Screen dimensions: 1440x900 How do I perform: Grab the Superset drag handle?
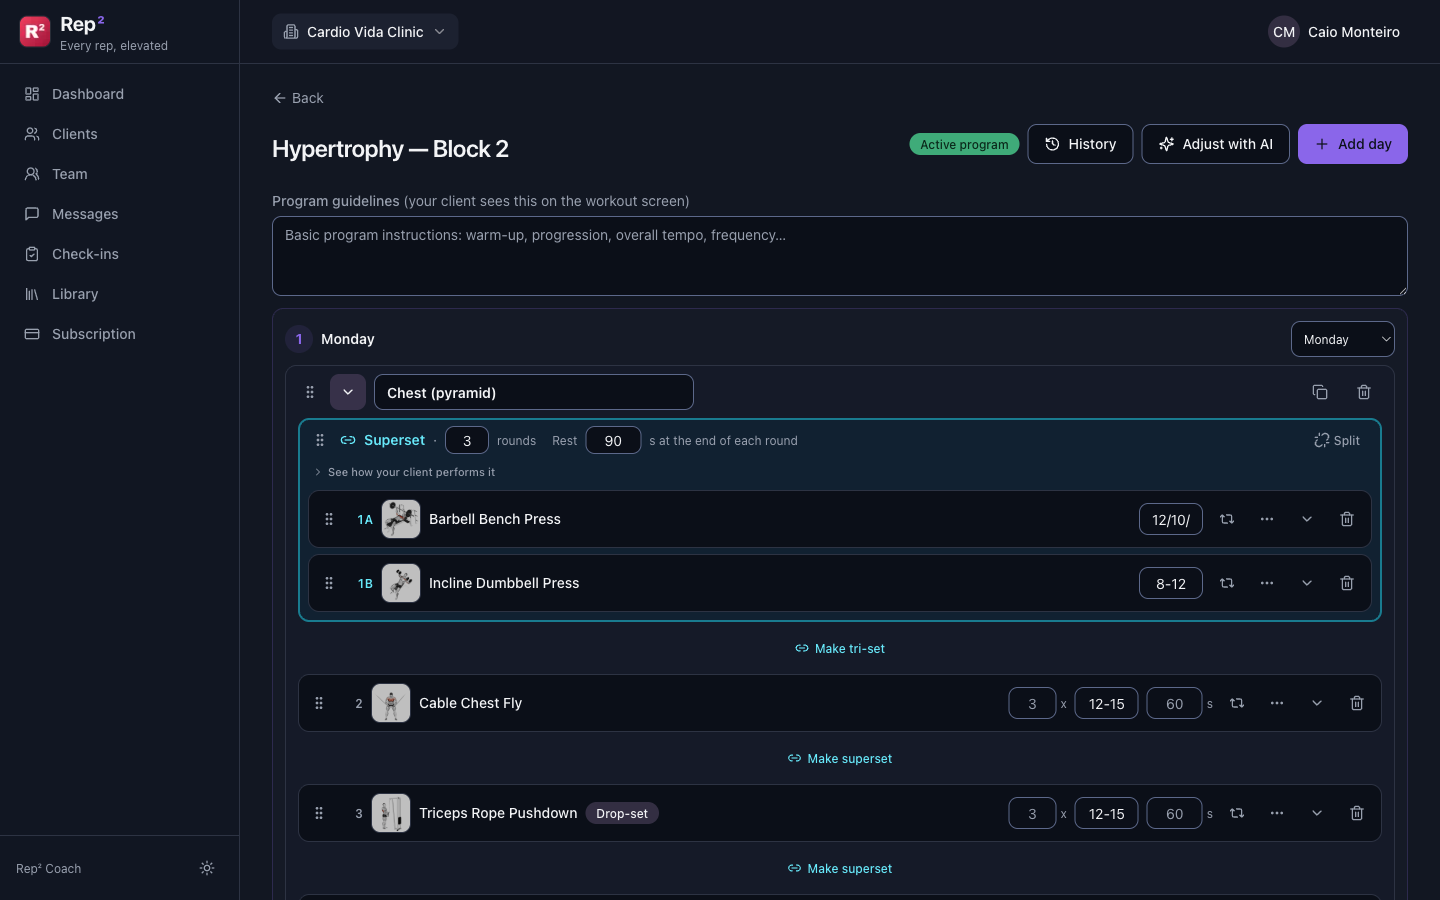[x=320, y=440]
